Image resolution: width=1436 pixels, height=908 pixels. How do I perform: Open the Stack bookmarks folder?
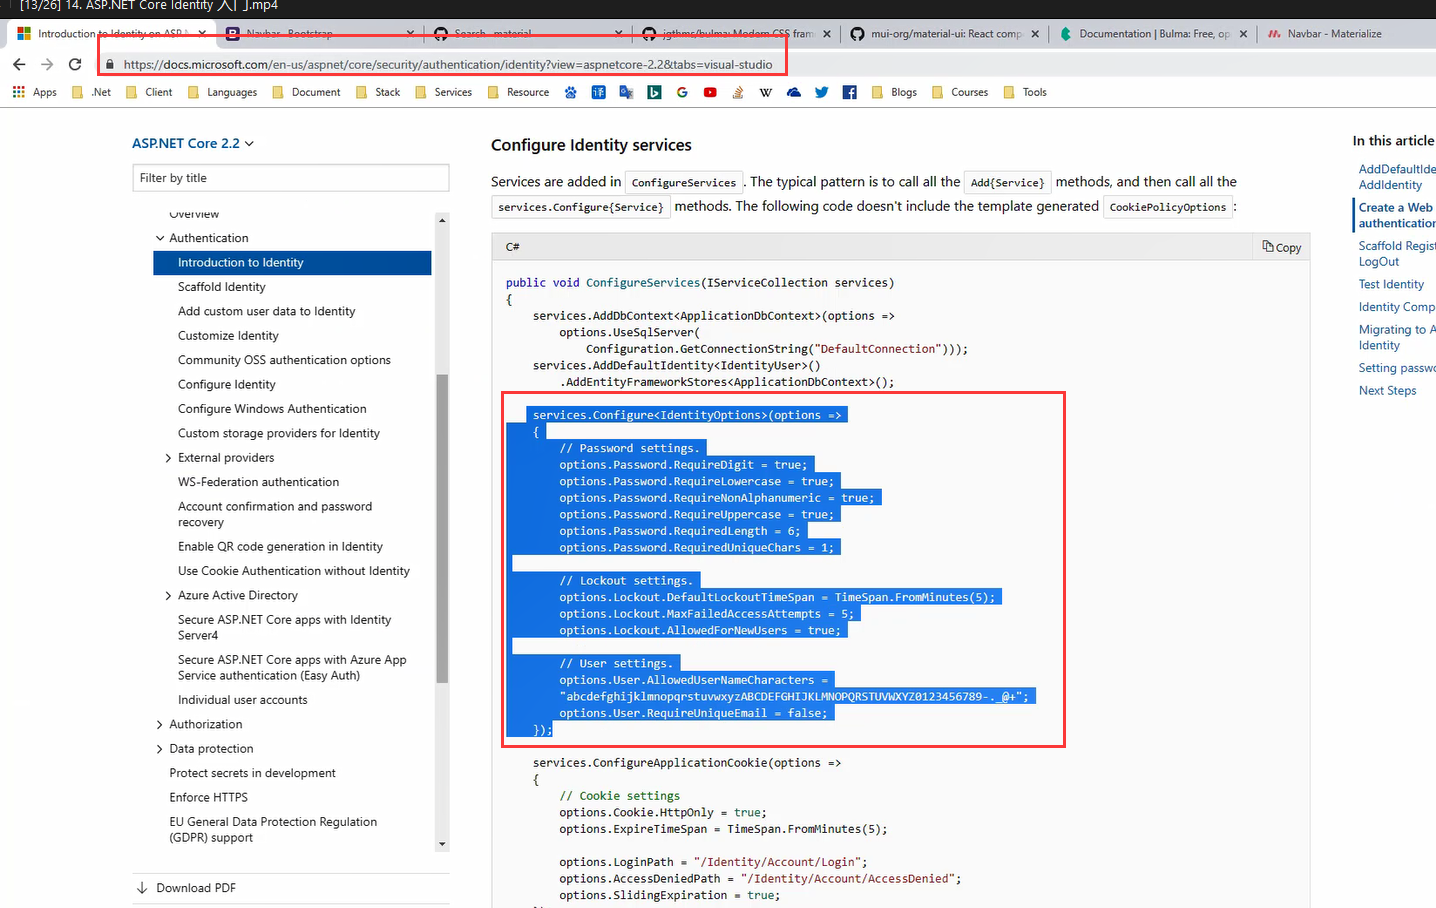click(x=378, y=92)
